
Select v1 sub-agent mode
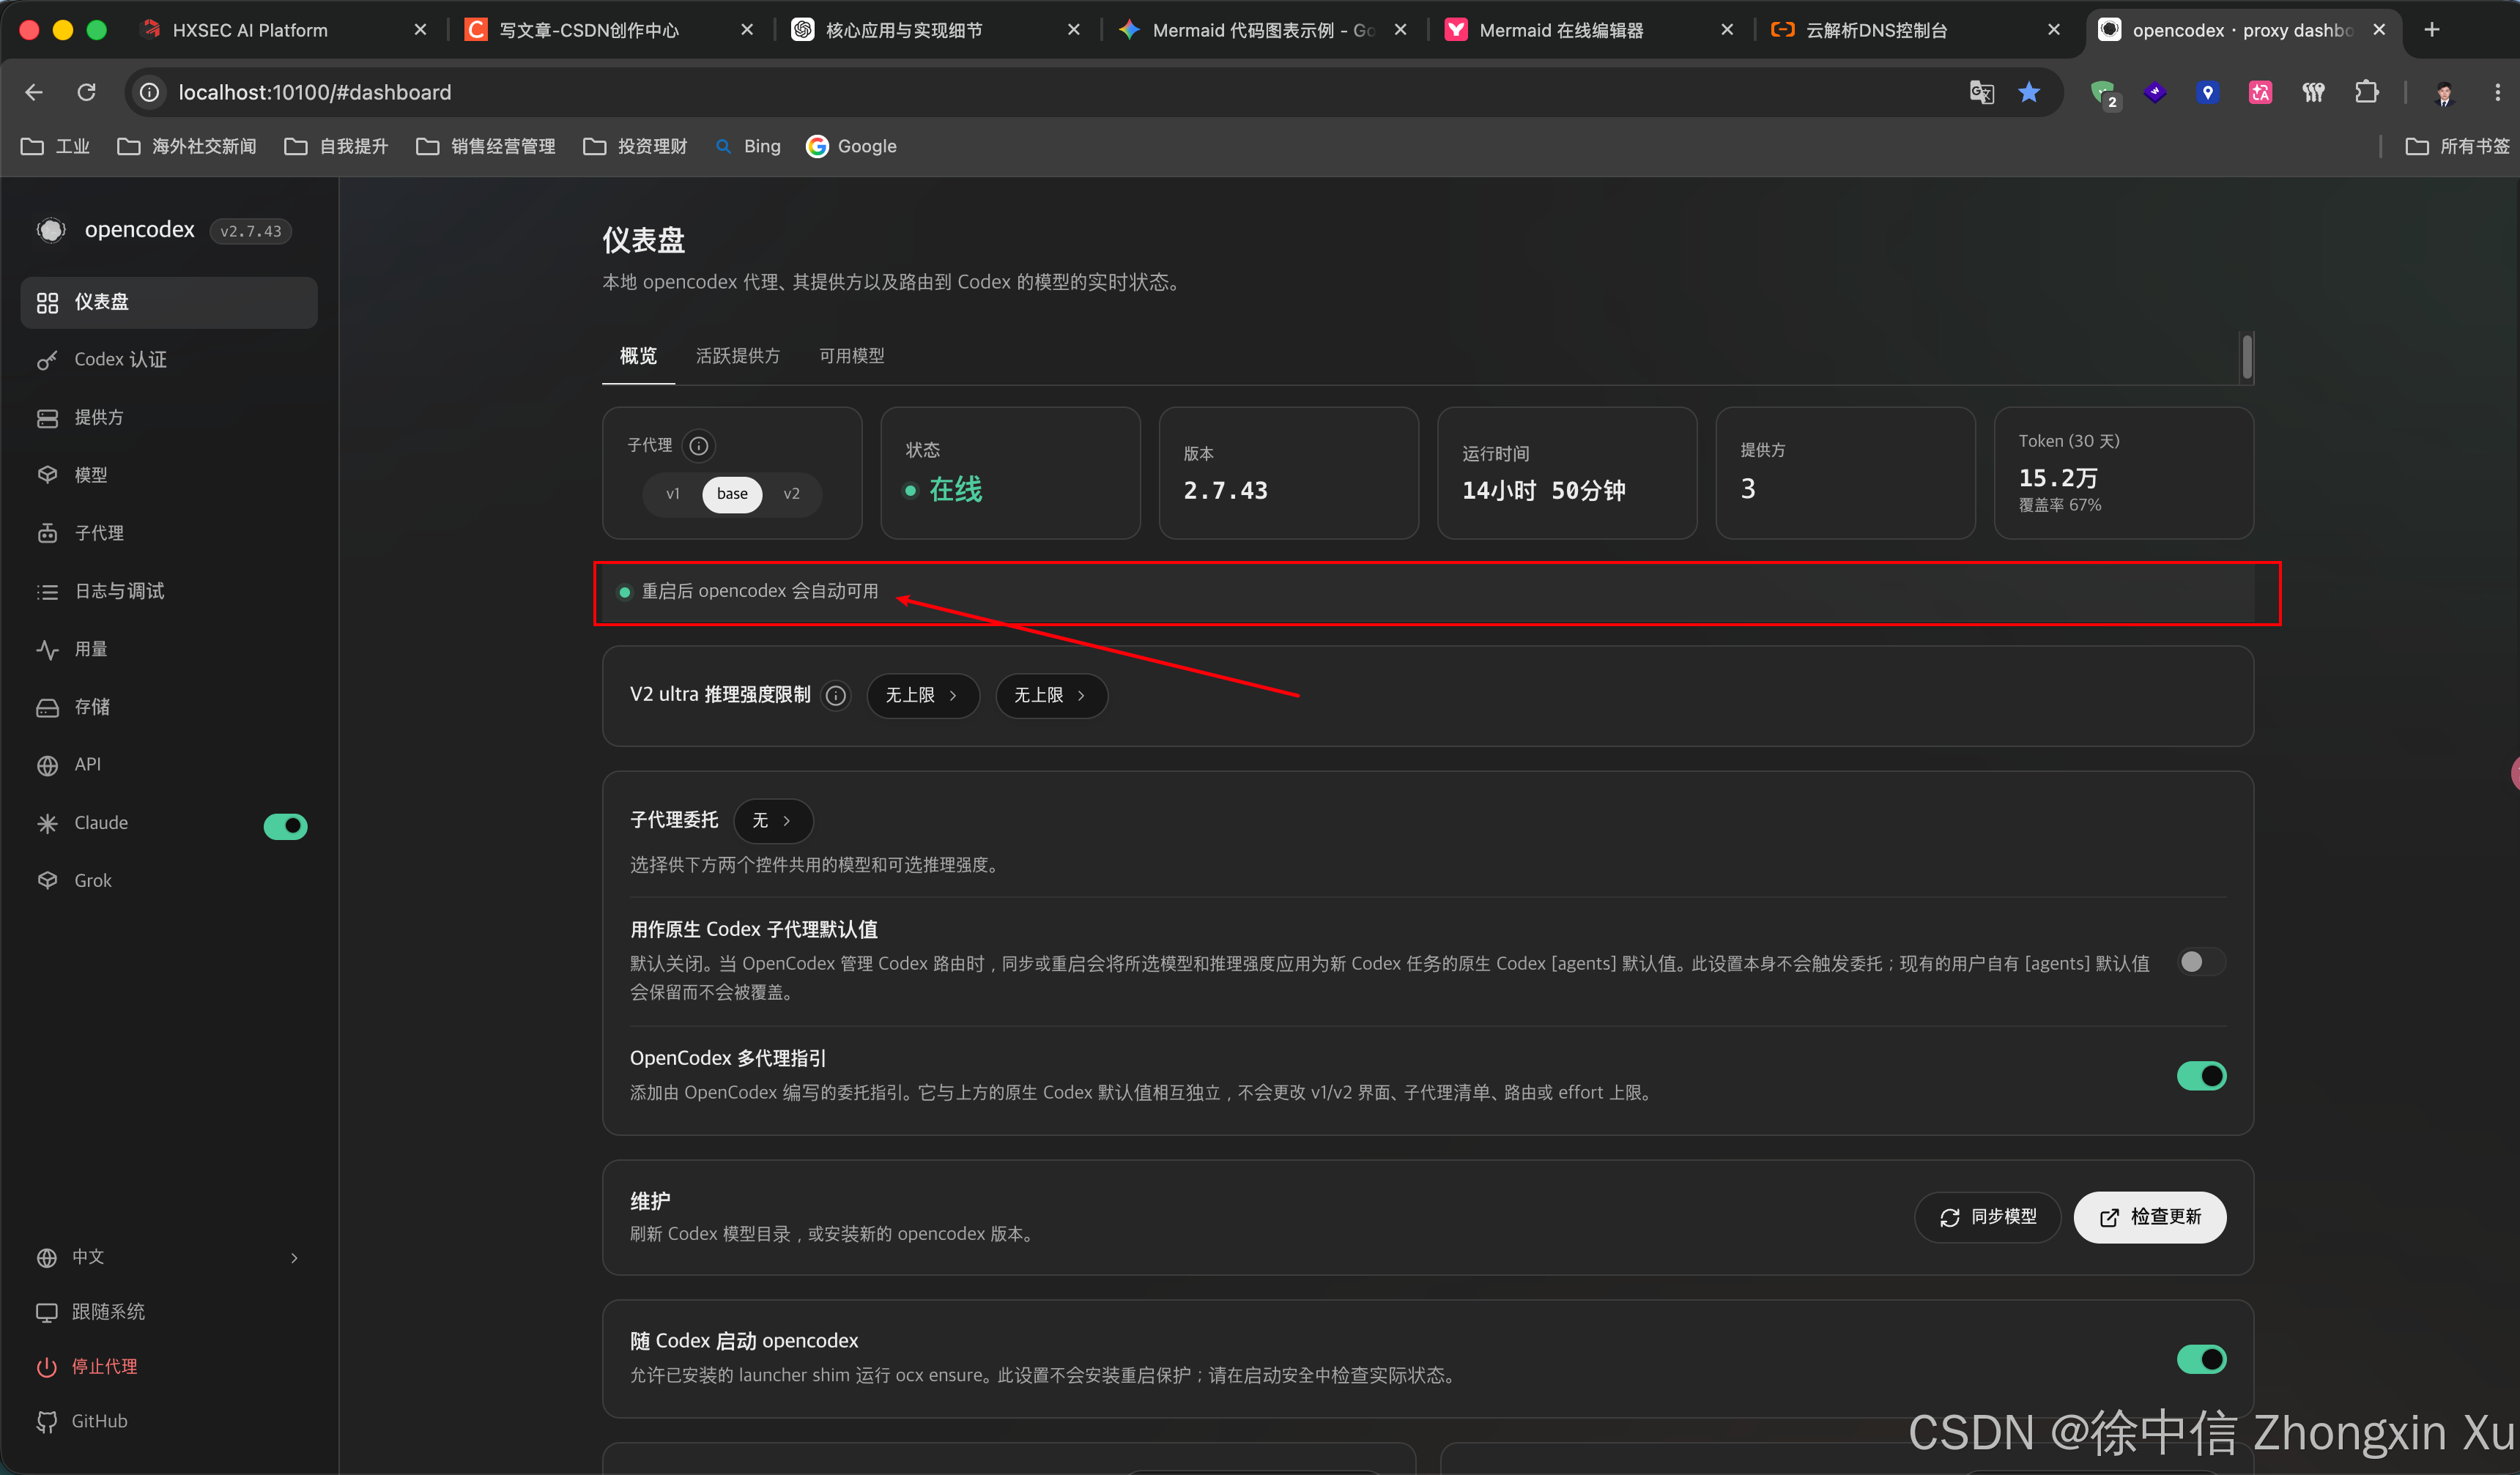[673, 494]
